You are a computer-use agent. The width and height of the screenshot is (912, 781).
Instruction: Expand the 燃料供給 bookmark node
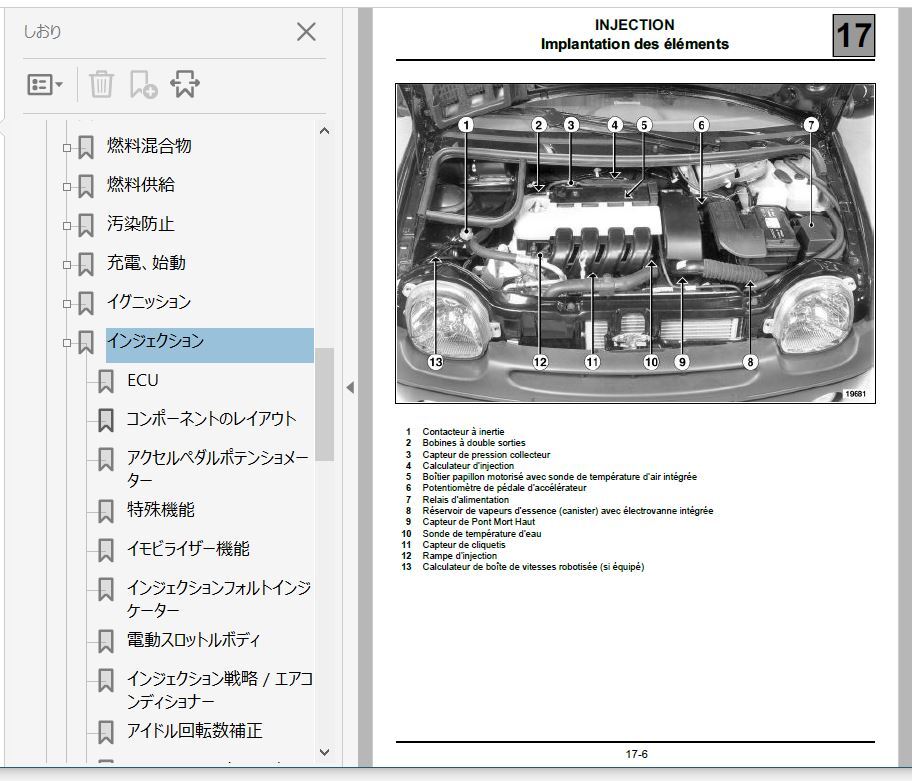click(67, 187)
